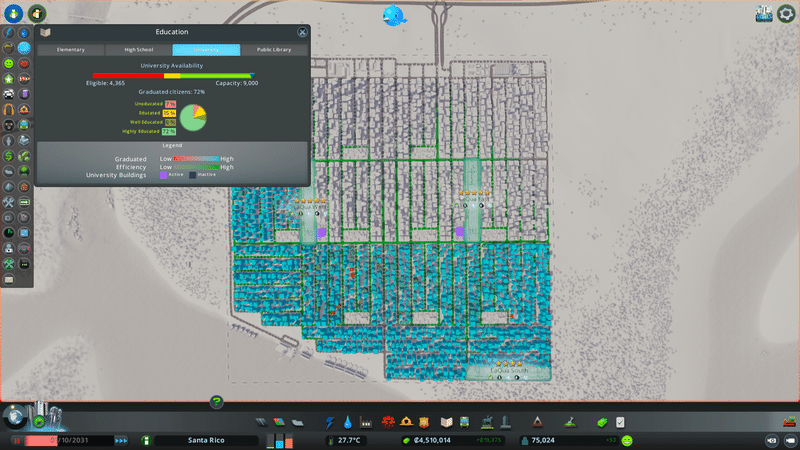Open the Zoning build menu

click(x=279, y=422)
